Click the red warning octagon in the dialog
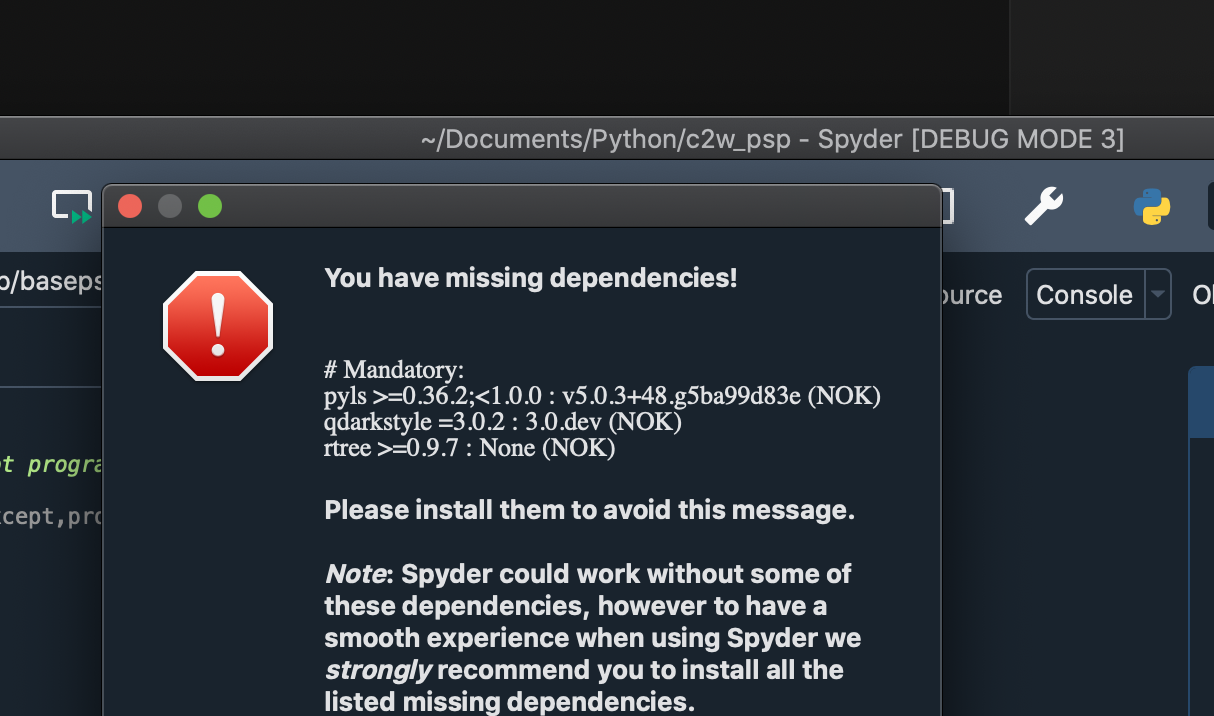 [x=218, y=325]
